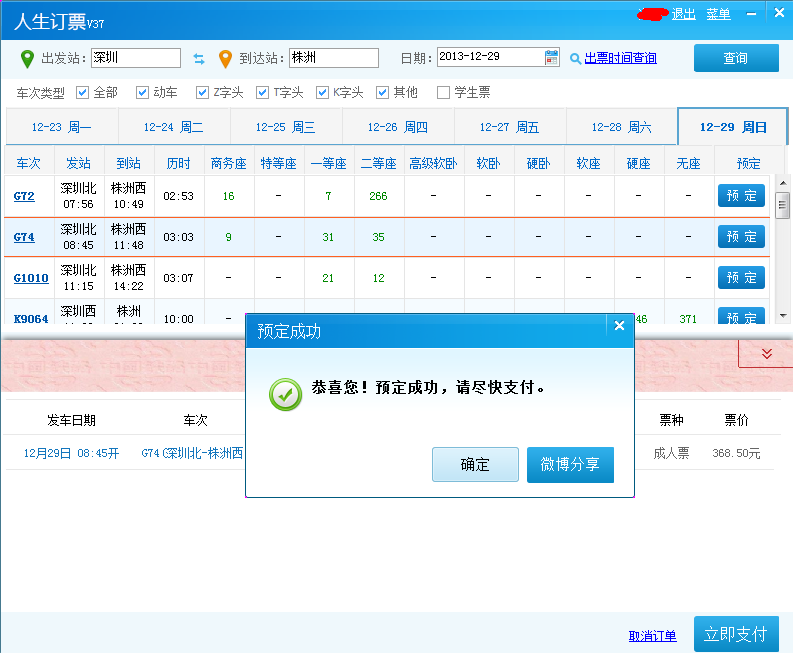
Task: Click the green success checkmark icon
Action: pyautogui.click(x=285, y=395)
